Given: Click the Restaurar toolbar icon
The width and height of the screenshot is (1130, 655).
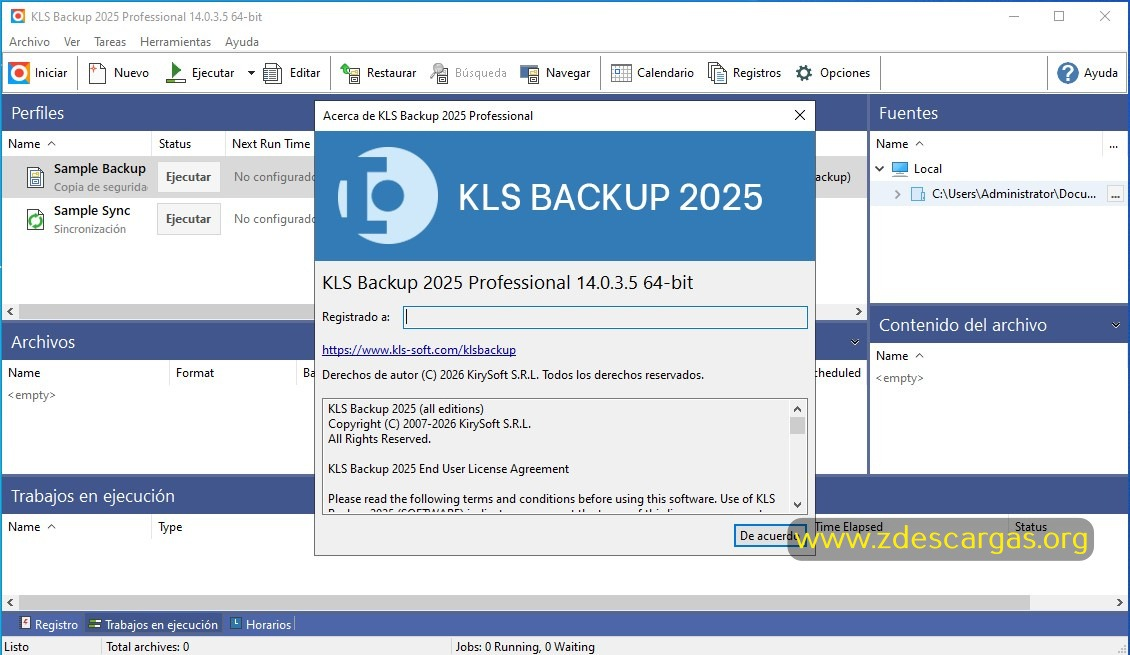Looking at the screenshot, I should coord(348,72).
